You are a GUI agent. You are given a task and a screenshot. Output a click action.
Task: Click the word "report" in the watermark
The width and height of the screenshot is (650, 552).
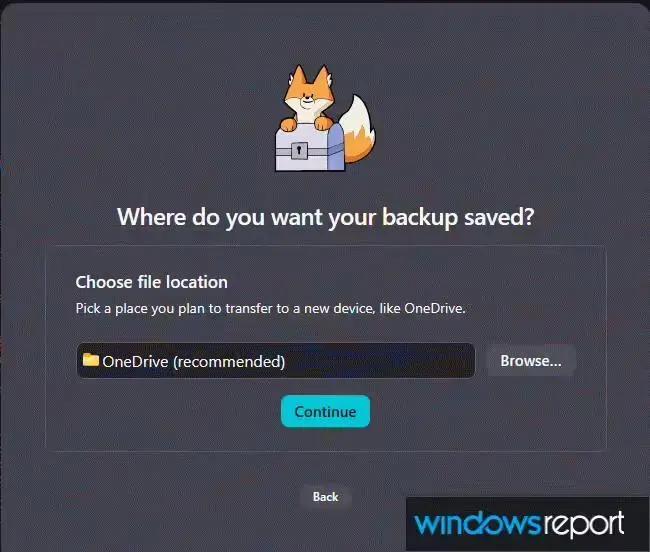point(583,525)
